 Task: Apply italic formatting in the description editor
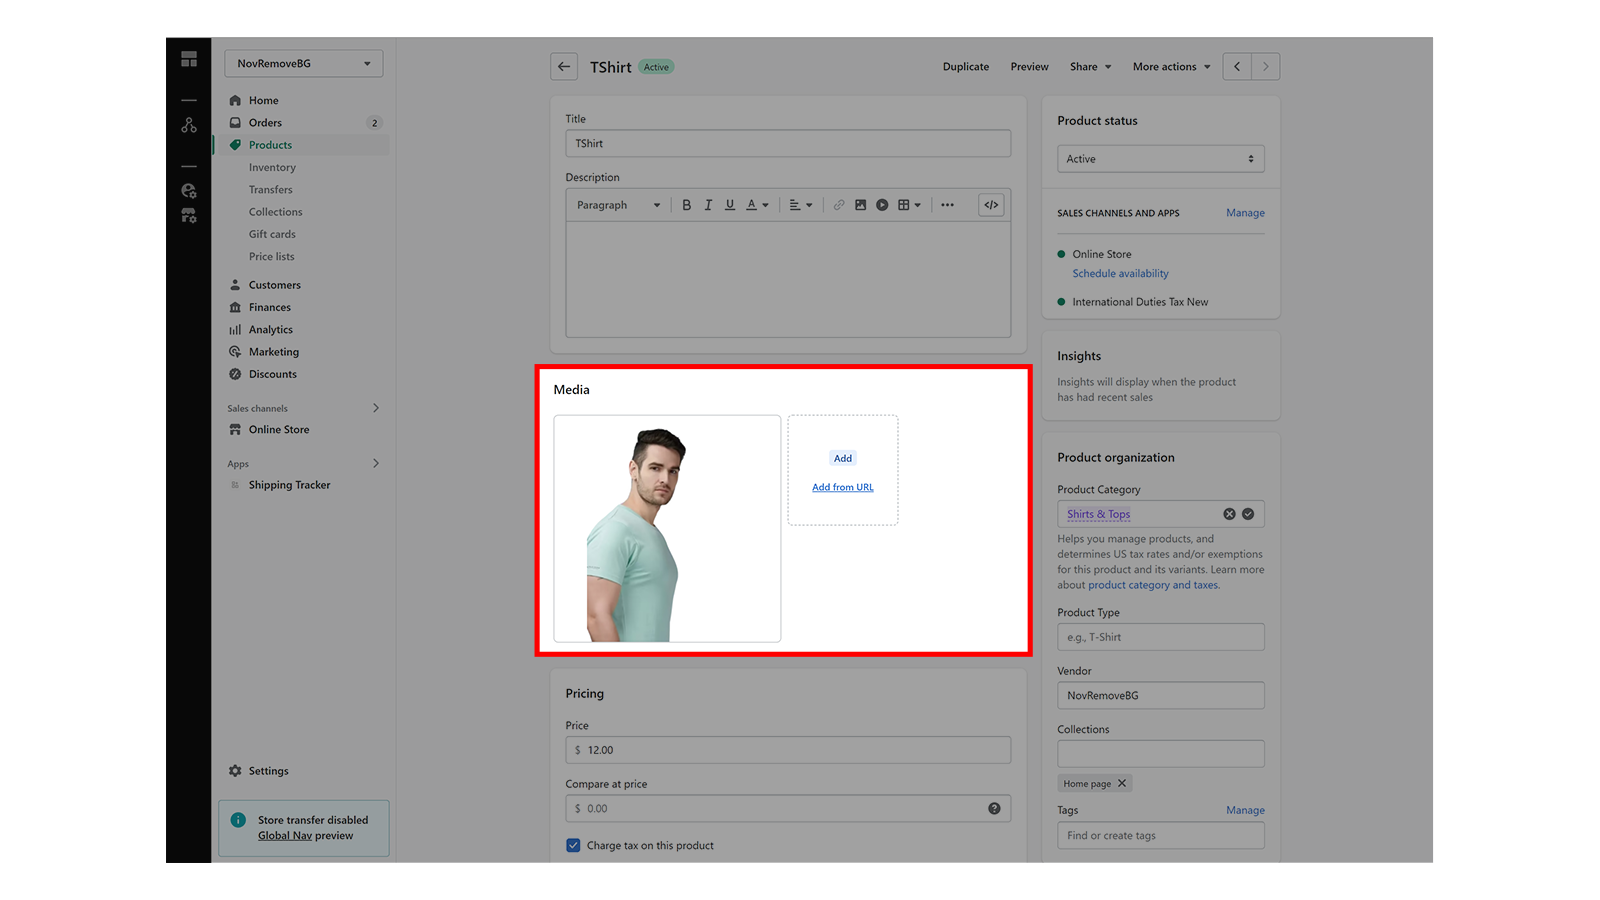[708, 204]
